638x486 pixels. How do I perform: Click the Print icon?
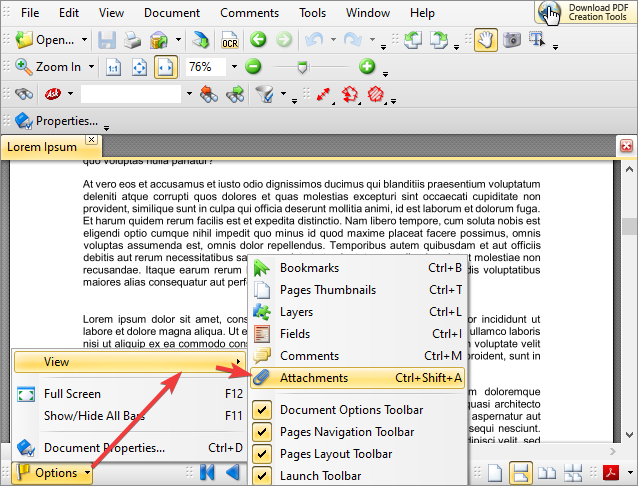pos(132,40)
